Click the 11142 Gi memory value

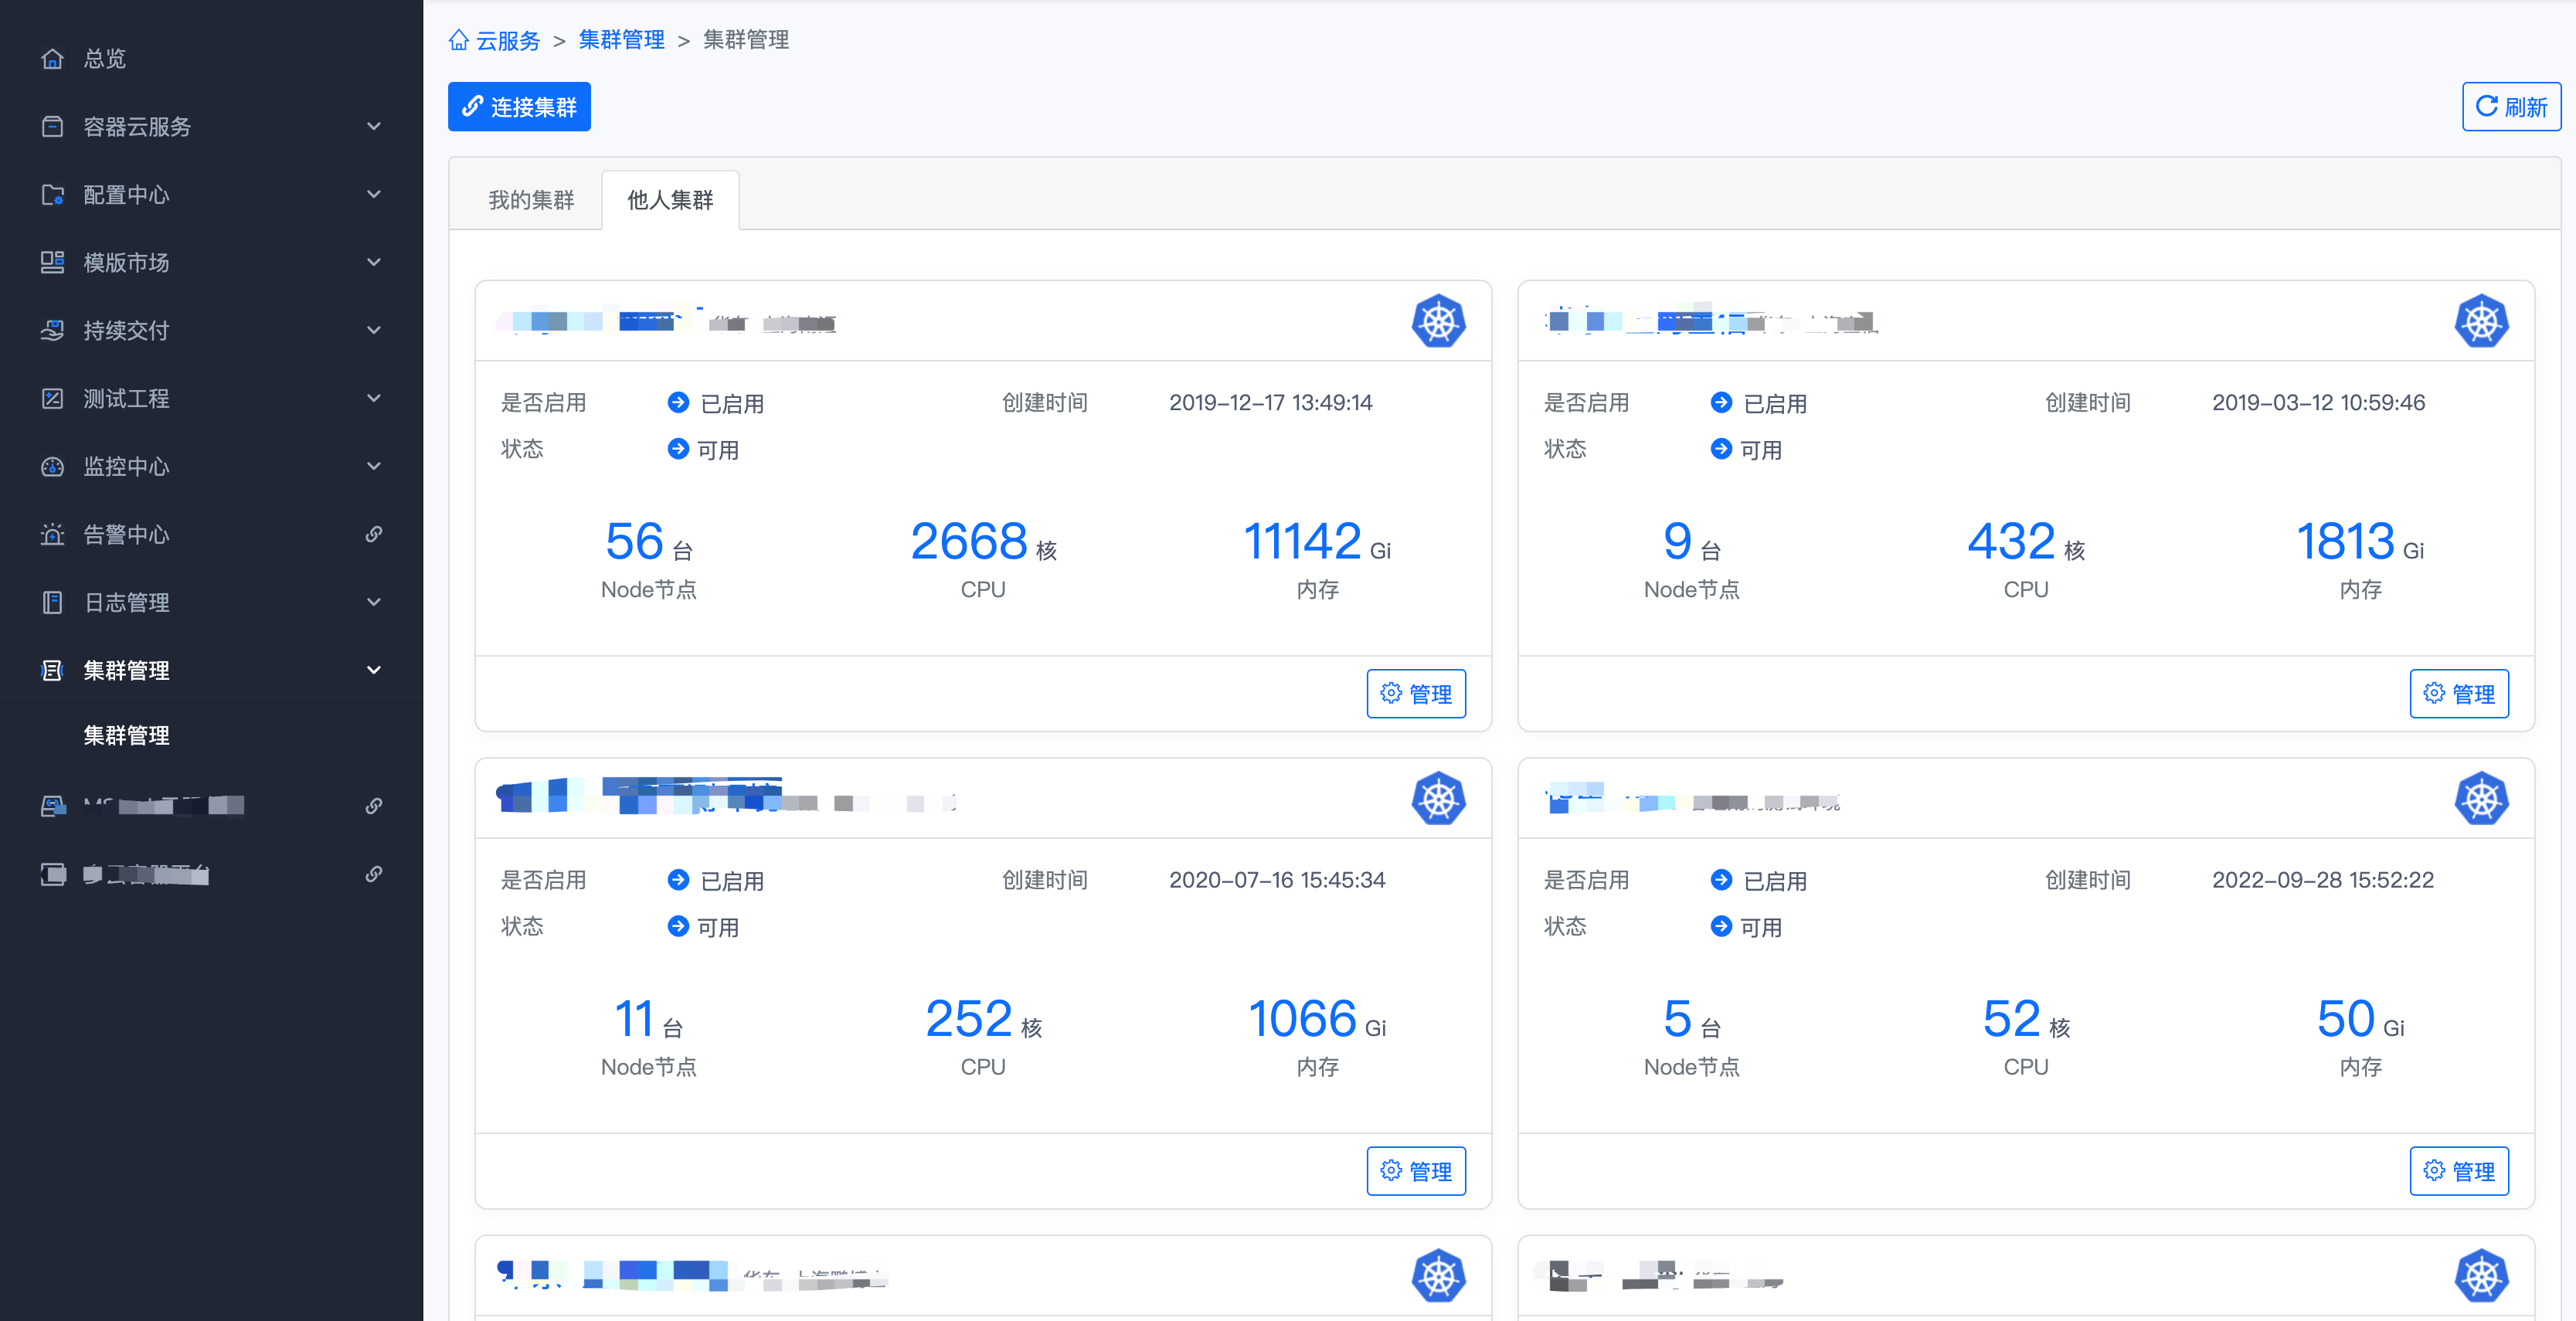tap(1317, 543)
